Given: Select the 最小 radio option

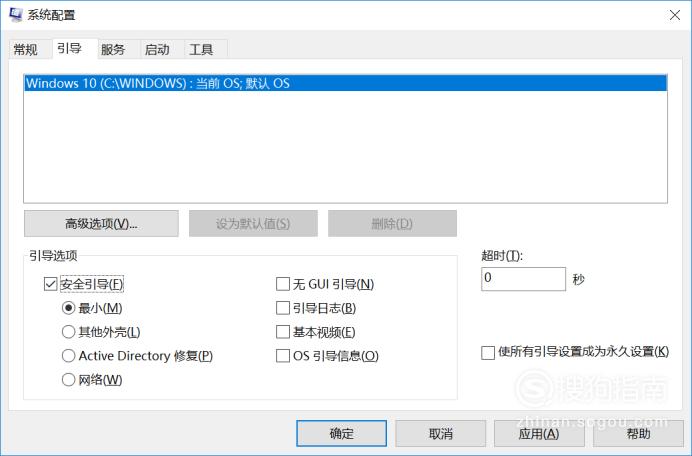Looking at the screenshot, I should pyautogui.click(x=68, y=308).
